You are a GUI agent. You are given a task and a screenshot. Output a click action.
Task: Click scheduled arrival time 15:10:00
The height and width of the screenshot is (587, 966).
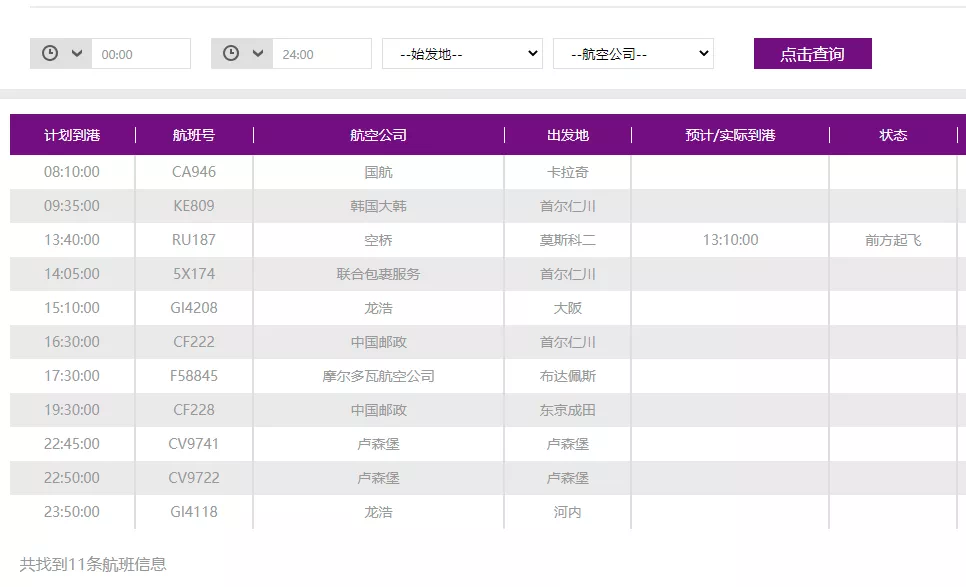72,307
